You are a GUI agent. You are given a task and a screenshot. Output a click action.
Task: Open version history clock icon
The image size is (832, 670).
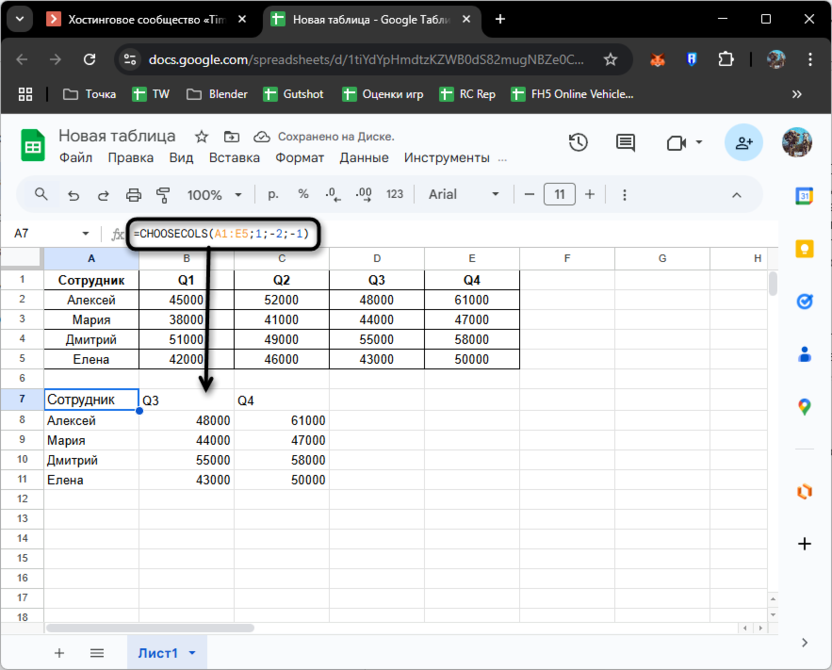click(x=578, y=143)
